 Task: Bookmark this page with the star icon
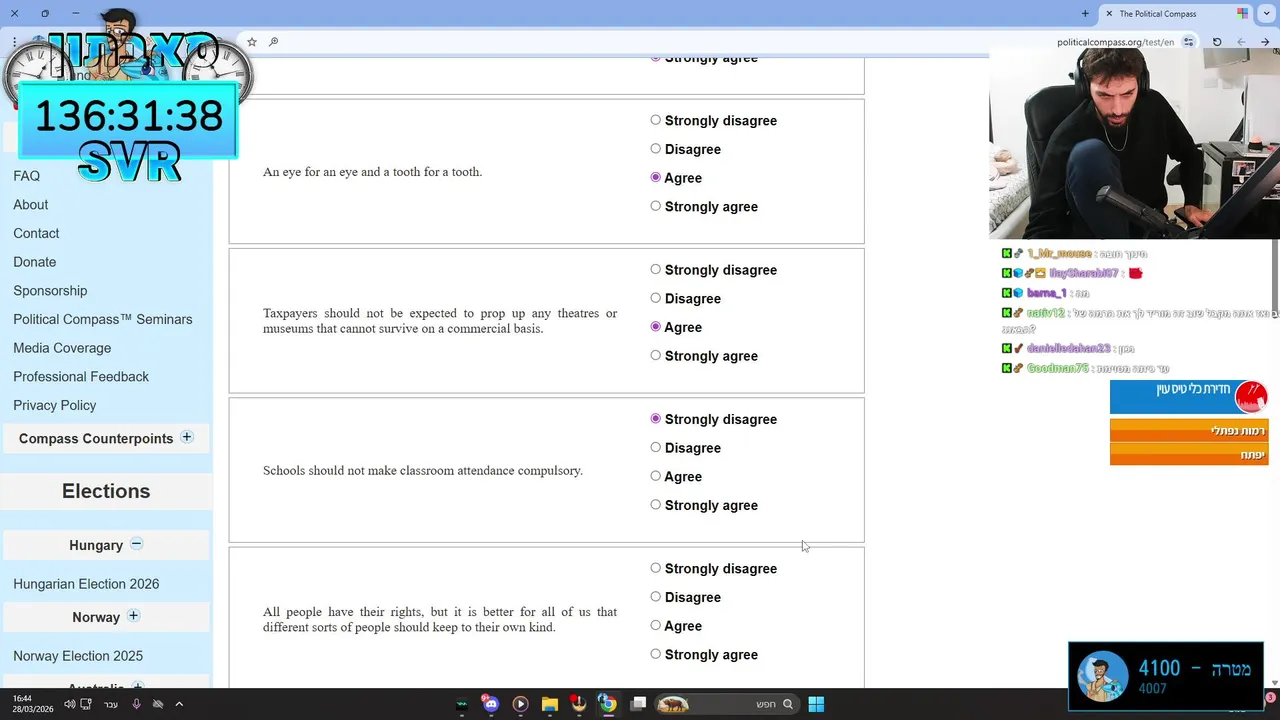(252, 42)
